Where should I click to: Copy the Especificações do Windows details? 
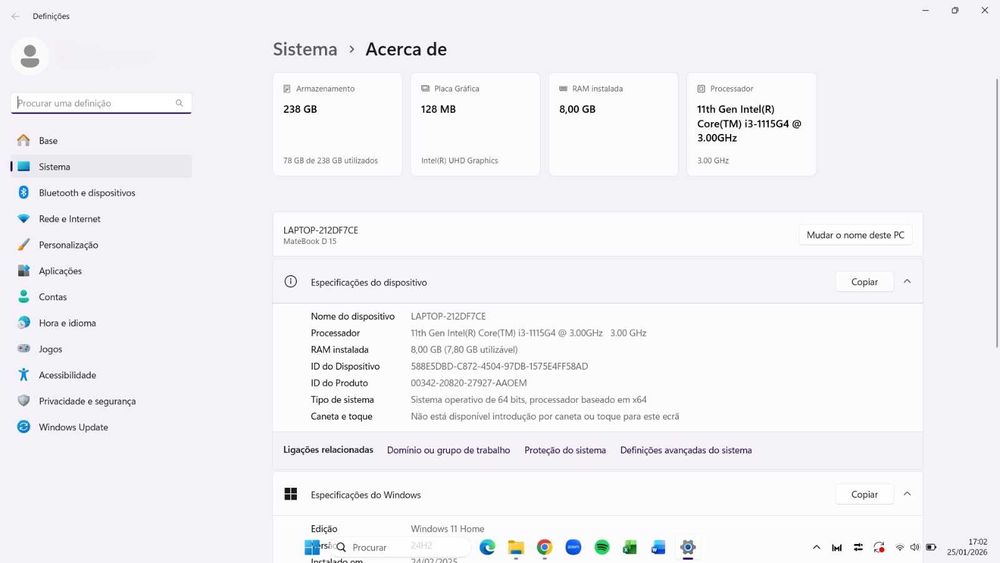[x=864, y=495]
